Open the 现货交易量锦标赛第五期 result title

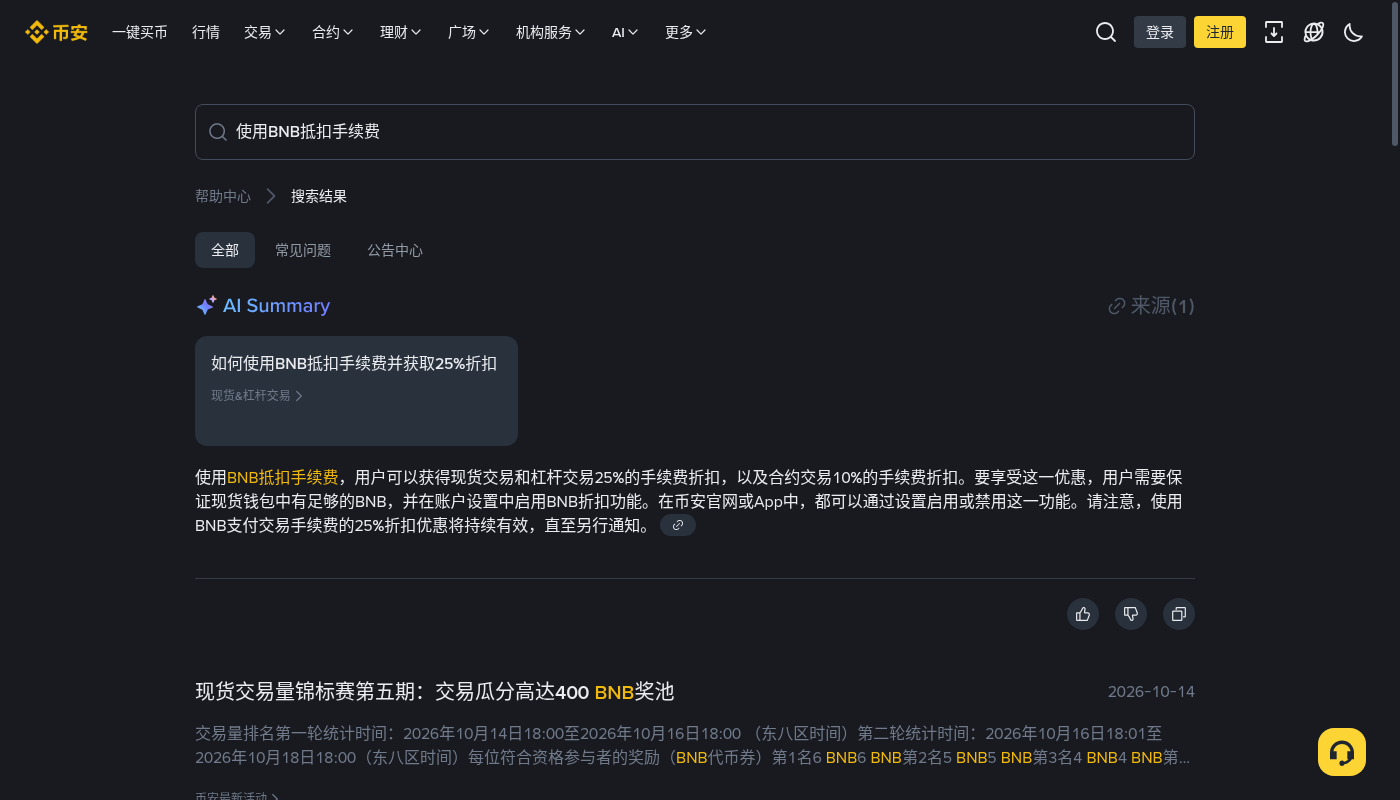click(435, 692)
